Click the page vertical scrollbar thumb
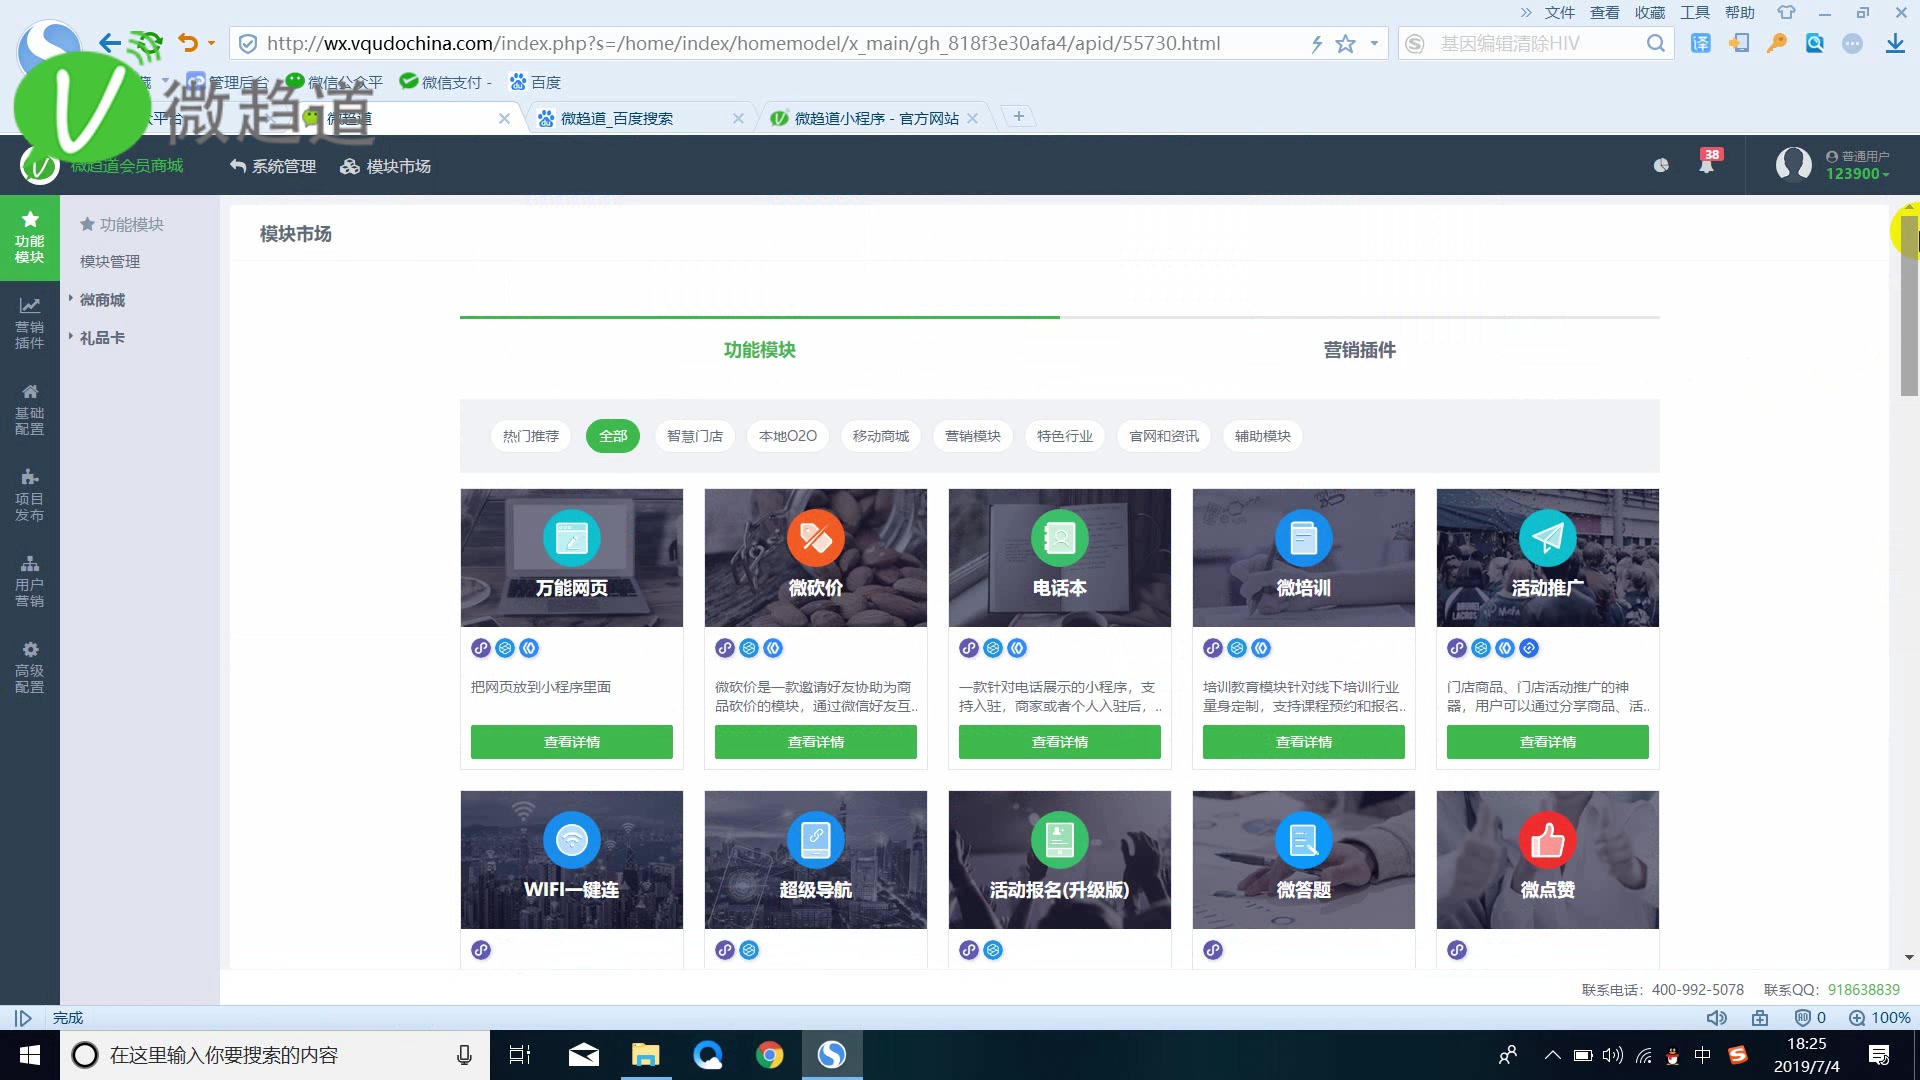The width and height of the screenshot is (1920, 1080). tap(1910, 305)
